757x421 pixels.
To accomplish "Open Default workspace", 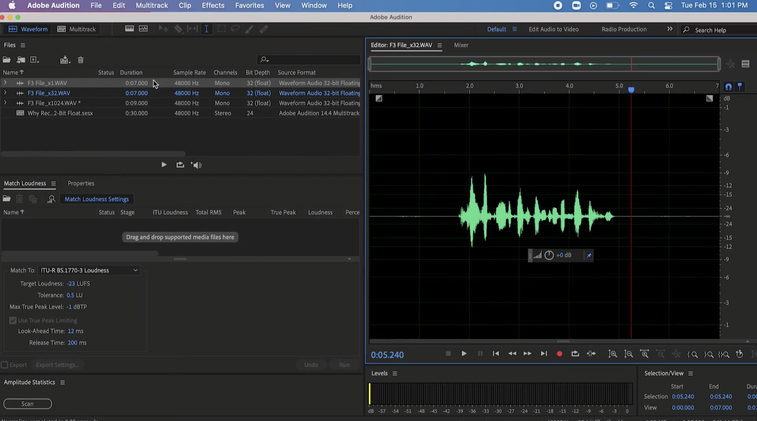I will coord(496,29).
